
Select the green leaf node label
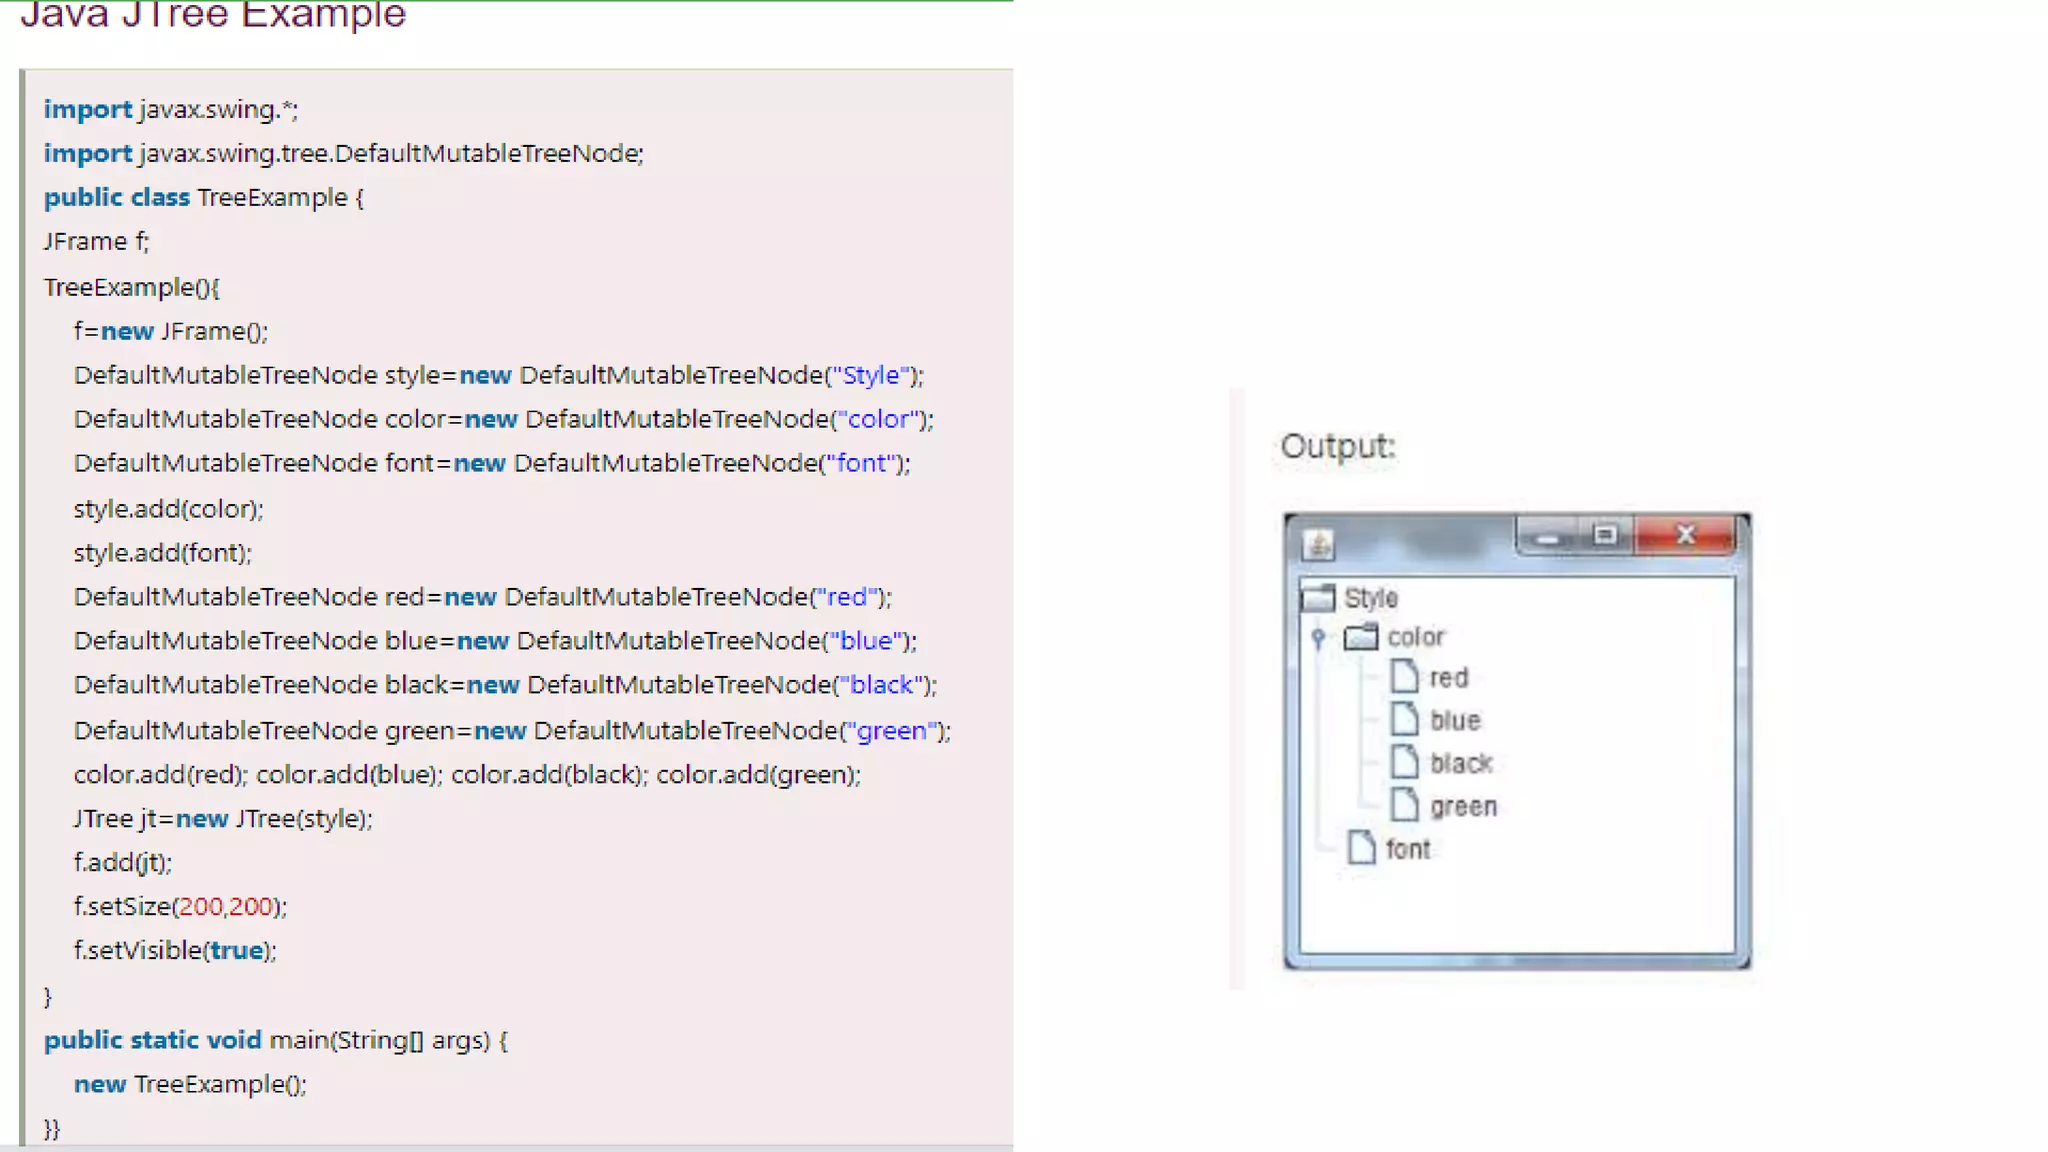(1463, 806)
